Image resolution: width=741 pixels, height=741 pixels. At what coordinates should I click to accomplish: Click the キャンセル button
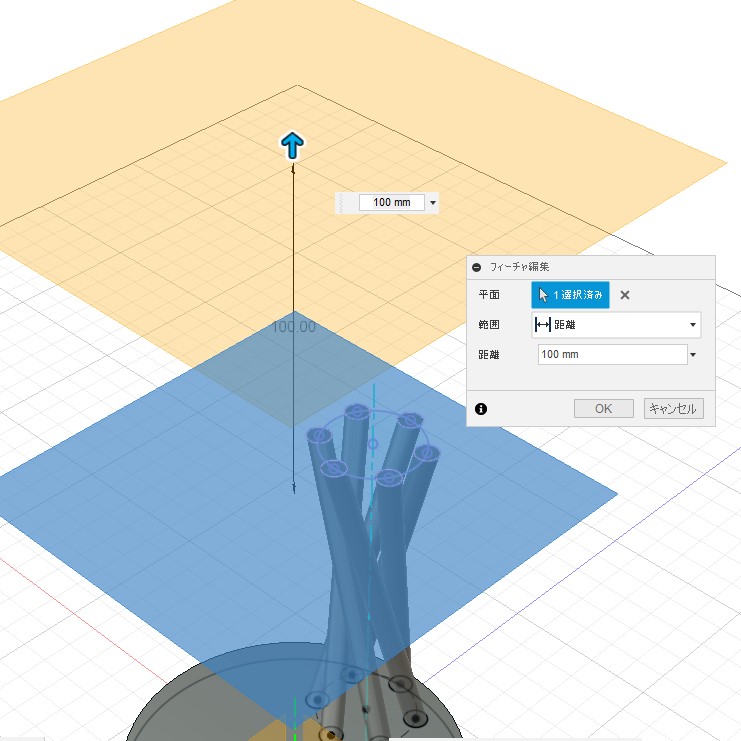click(673, 409)
